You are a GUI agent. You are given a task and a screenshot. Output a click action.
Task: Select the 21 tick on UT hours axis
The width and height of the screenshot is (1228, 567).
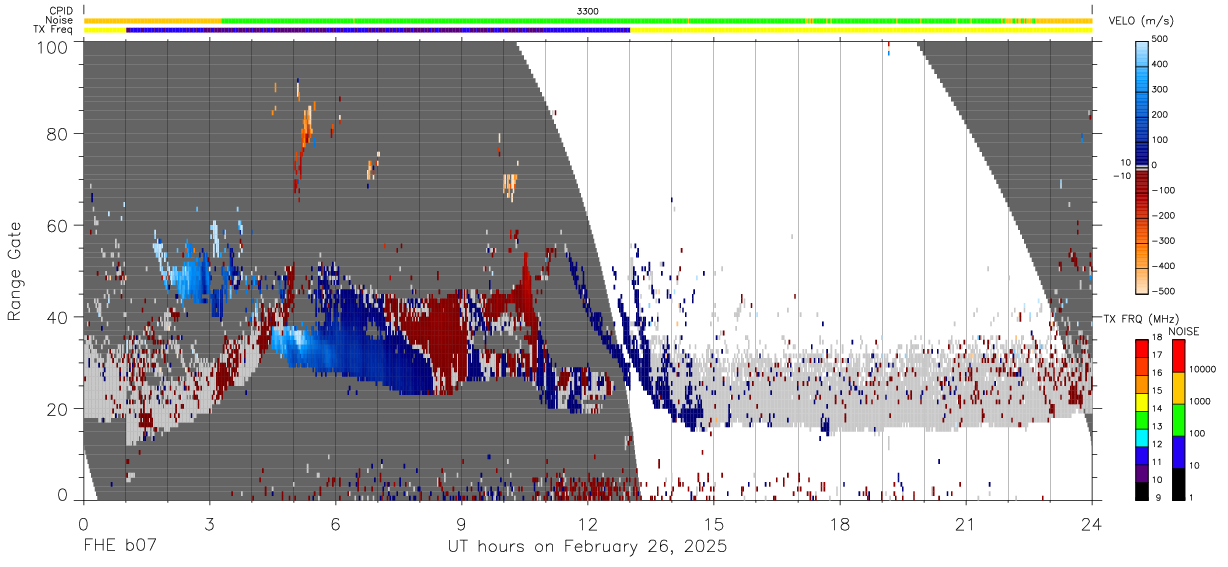coord(965,523)
